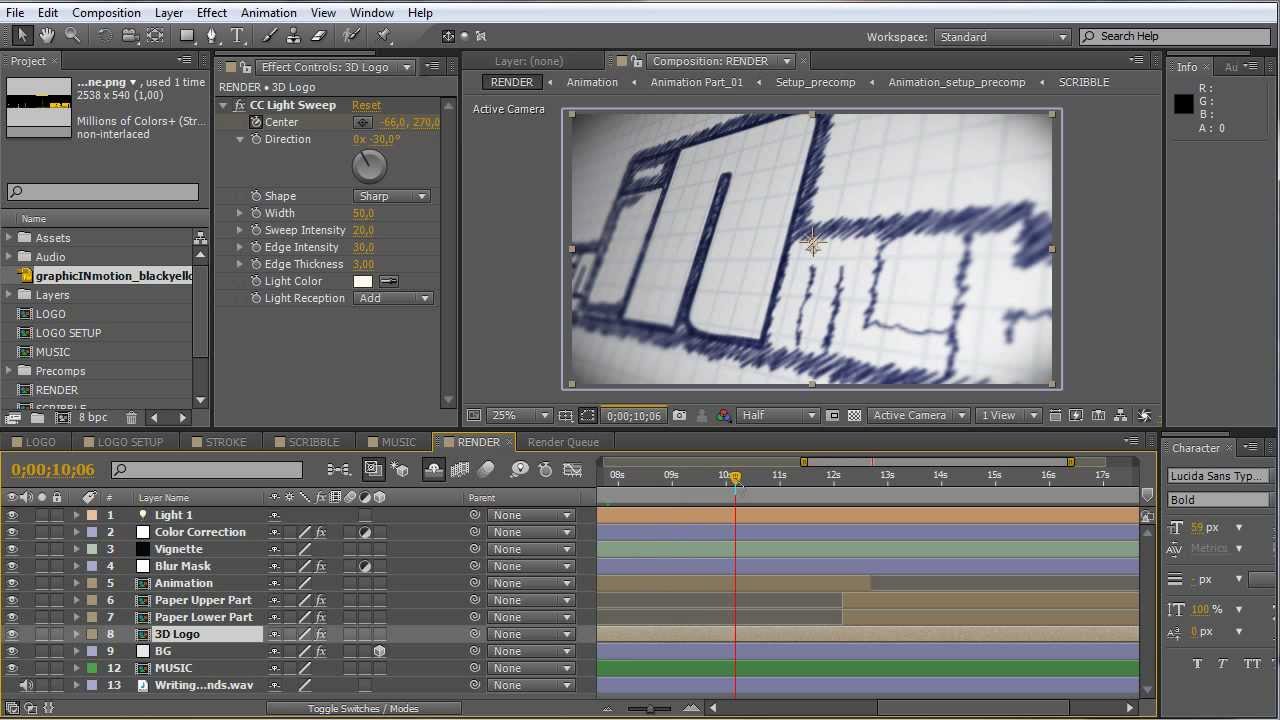Mute audio of Writing...nds.wav layer

click(x=26, y=685)
